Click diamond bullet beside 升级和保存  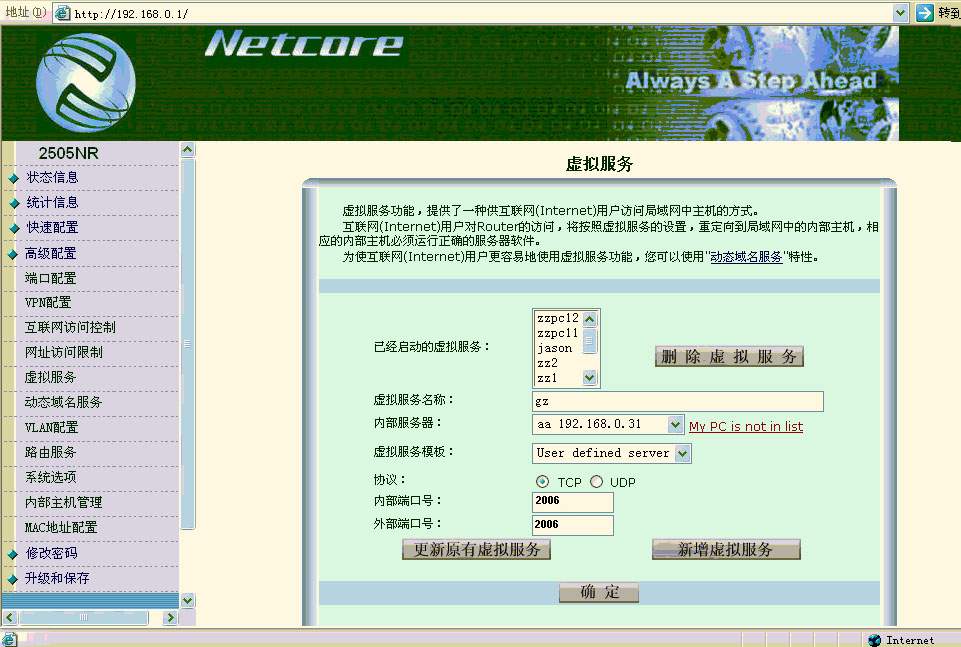point(14,580)
